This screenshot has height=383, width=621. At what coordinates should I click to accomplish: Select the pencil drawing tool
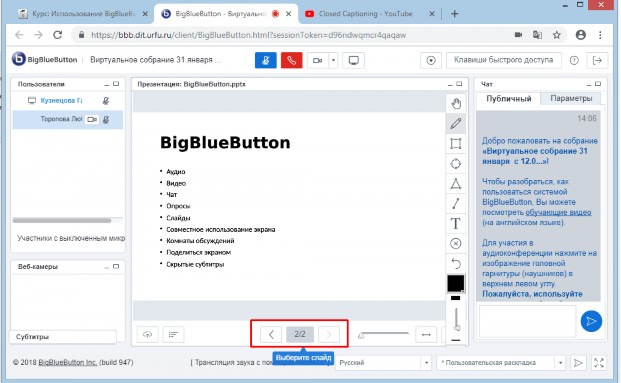click(456, 124)
